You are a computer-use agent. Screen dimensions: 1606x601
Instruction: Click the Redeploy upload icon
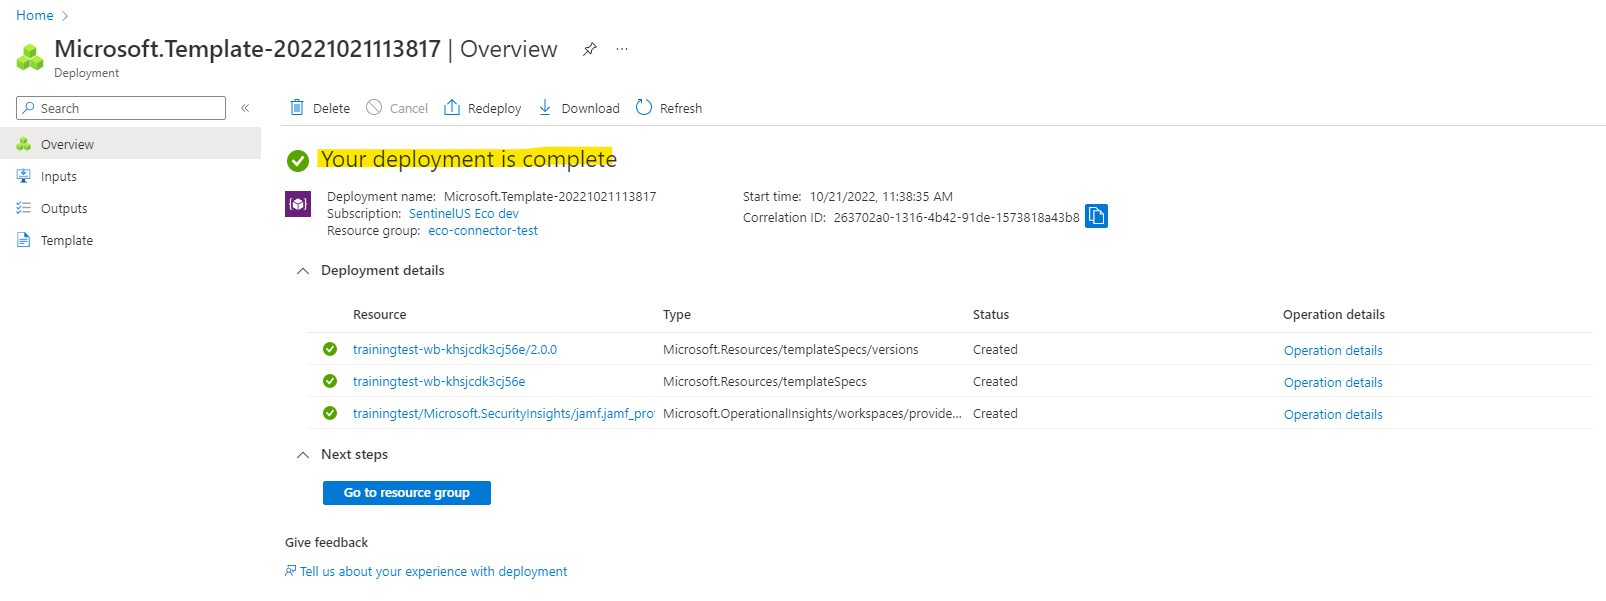pyautogui.click(x=452, y=107)
